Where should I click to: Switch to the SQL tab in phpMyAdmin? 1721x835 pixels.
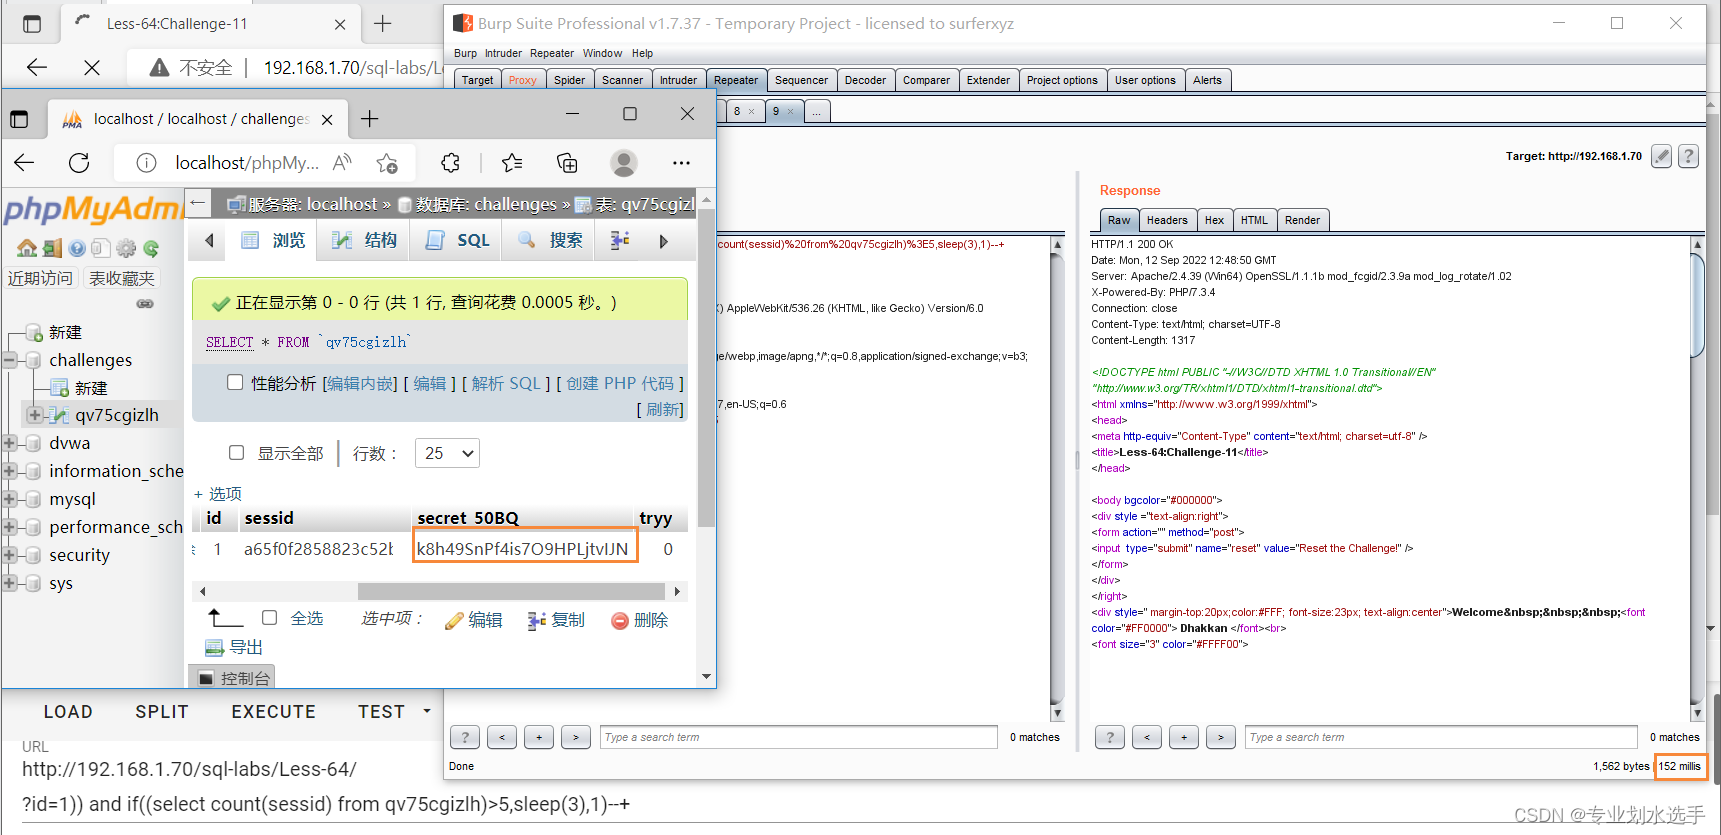[458, 240]
